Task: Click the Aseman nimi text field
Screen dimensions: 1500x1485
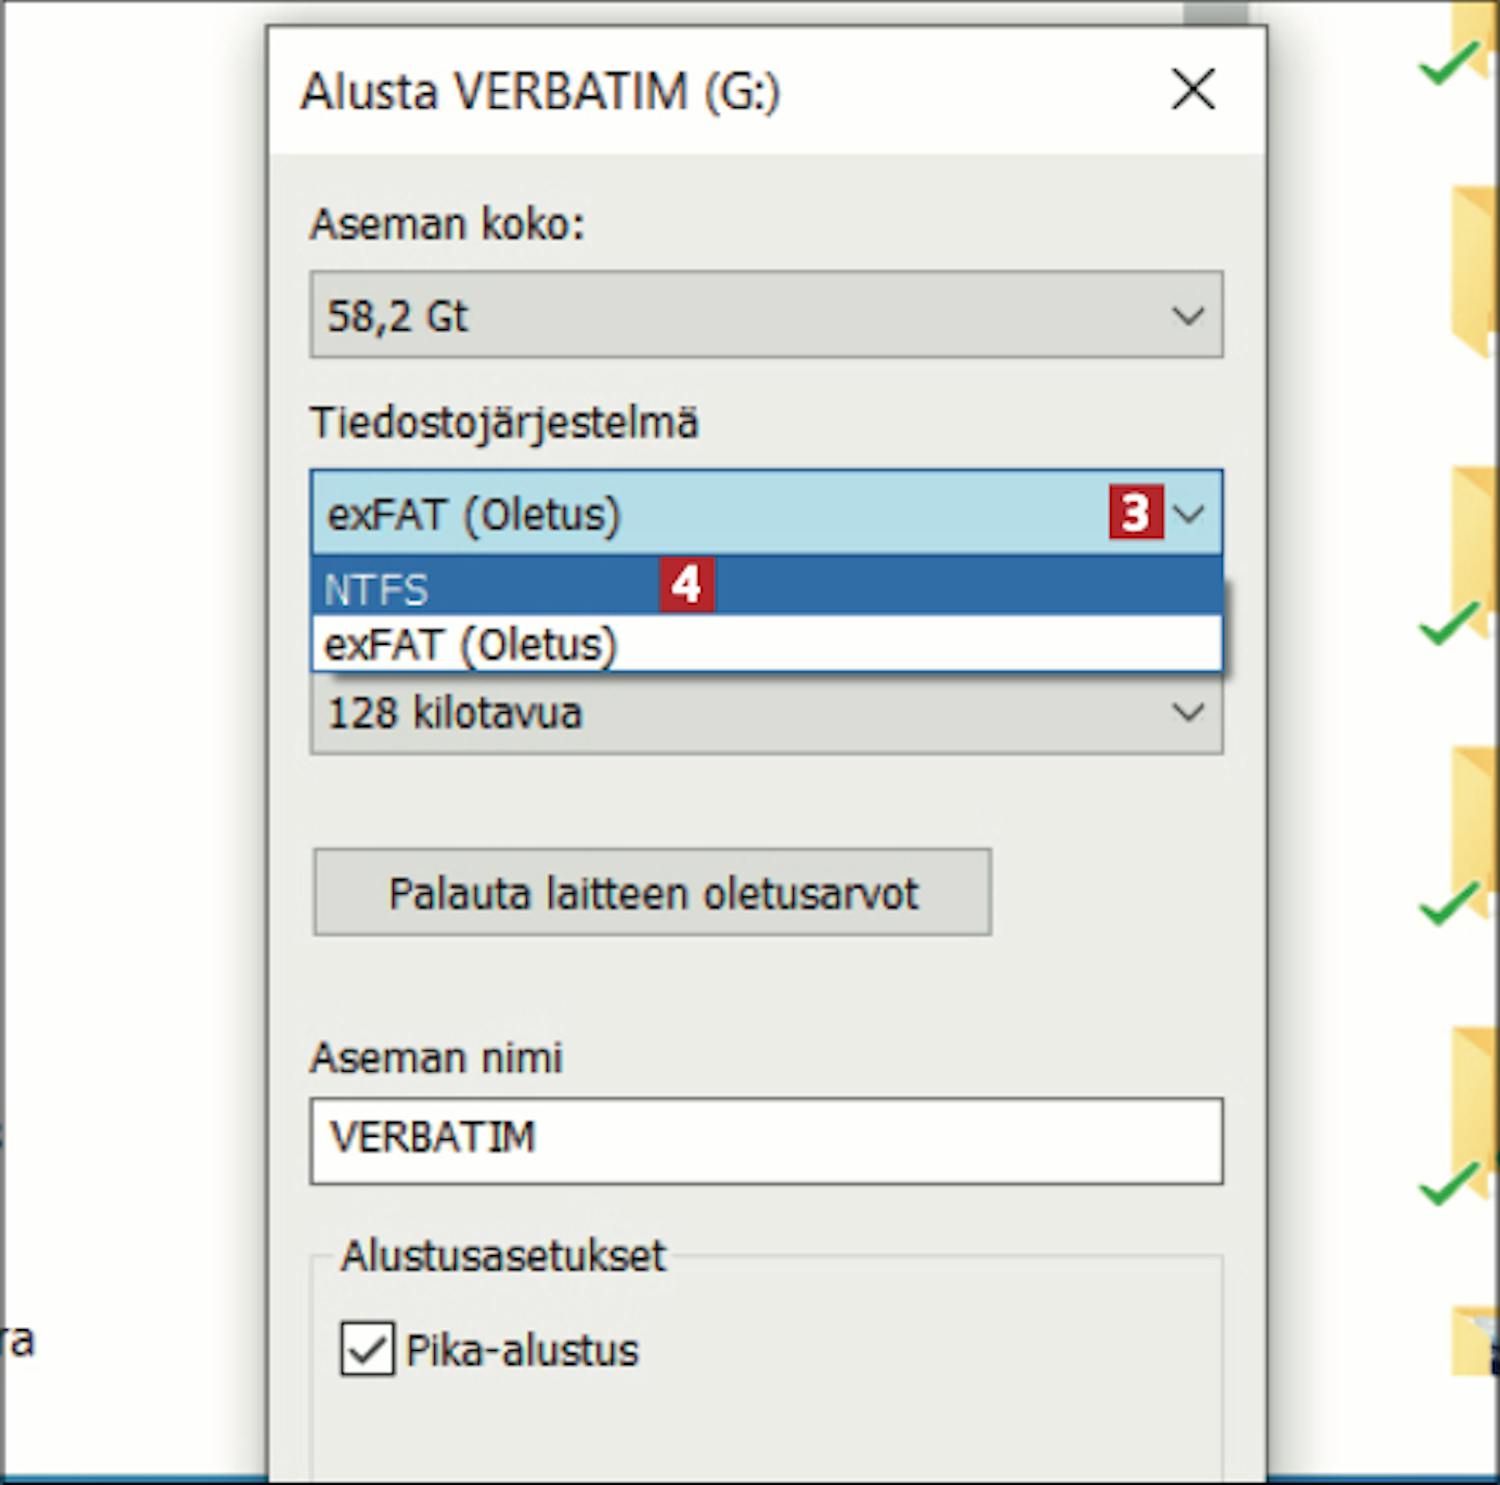Action: [x=766, y=1141]
